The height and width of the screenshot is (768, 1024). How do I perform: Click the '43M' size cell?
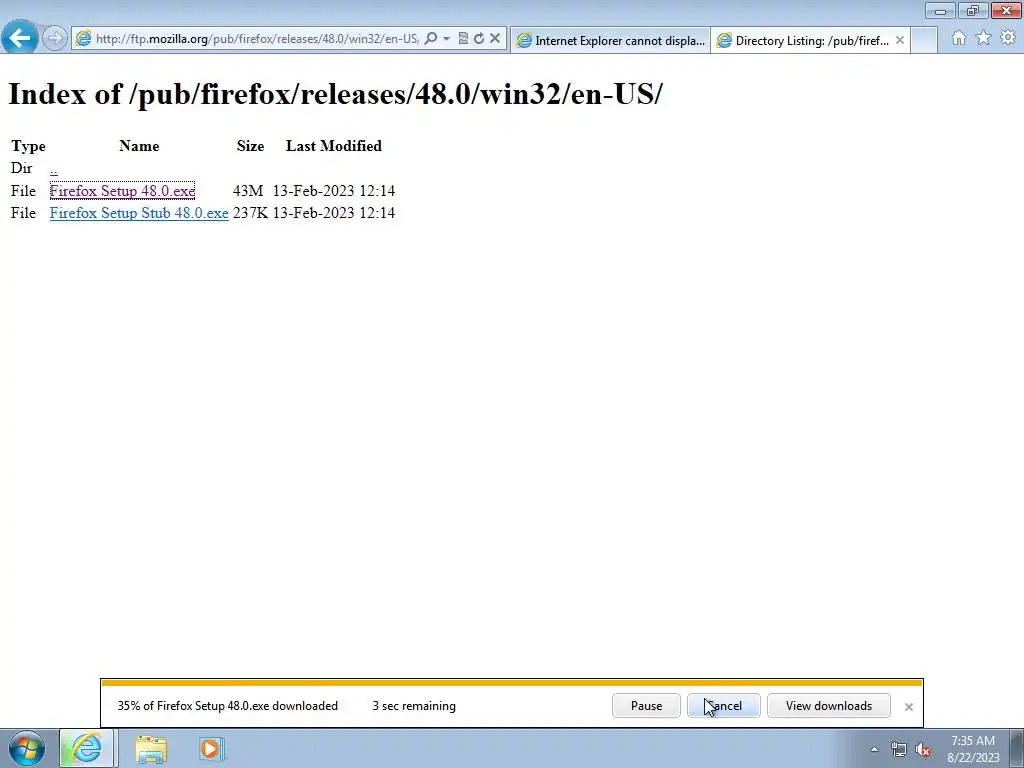248,191
